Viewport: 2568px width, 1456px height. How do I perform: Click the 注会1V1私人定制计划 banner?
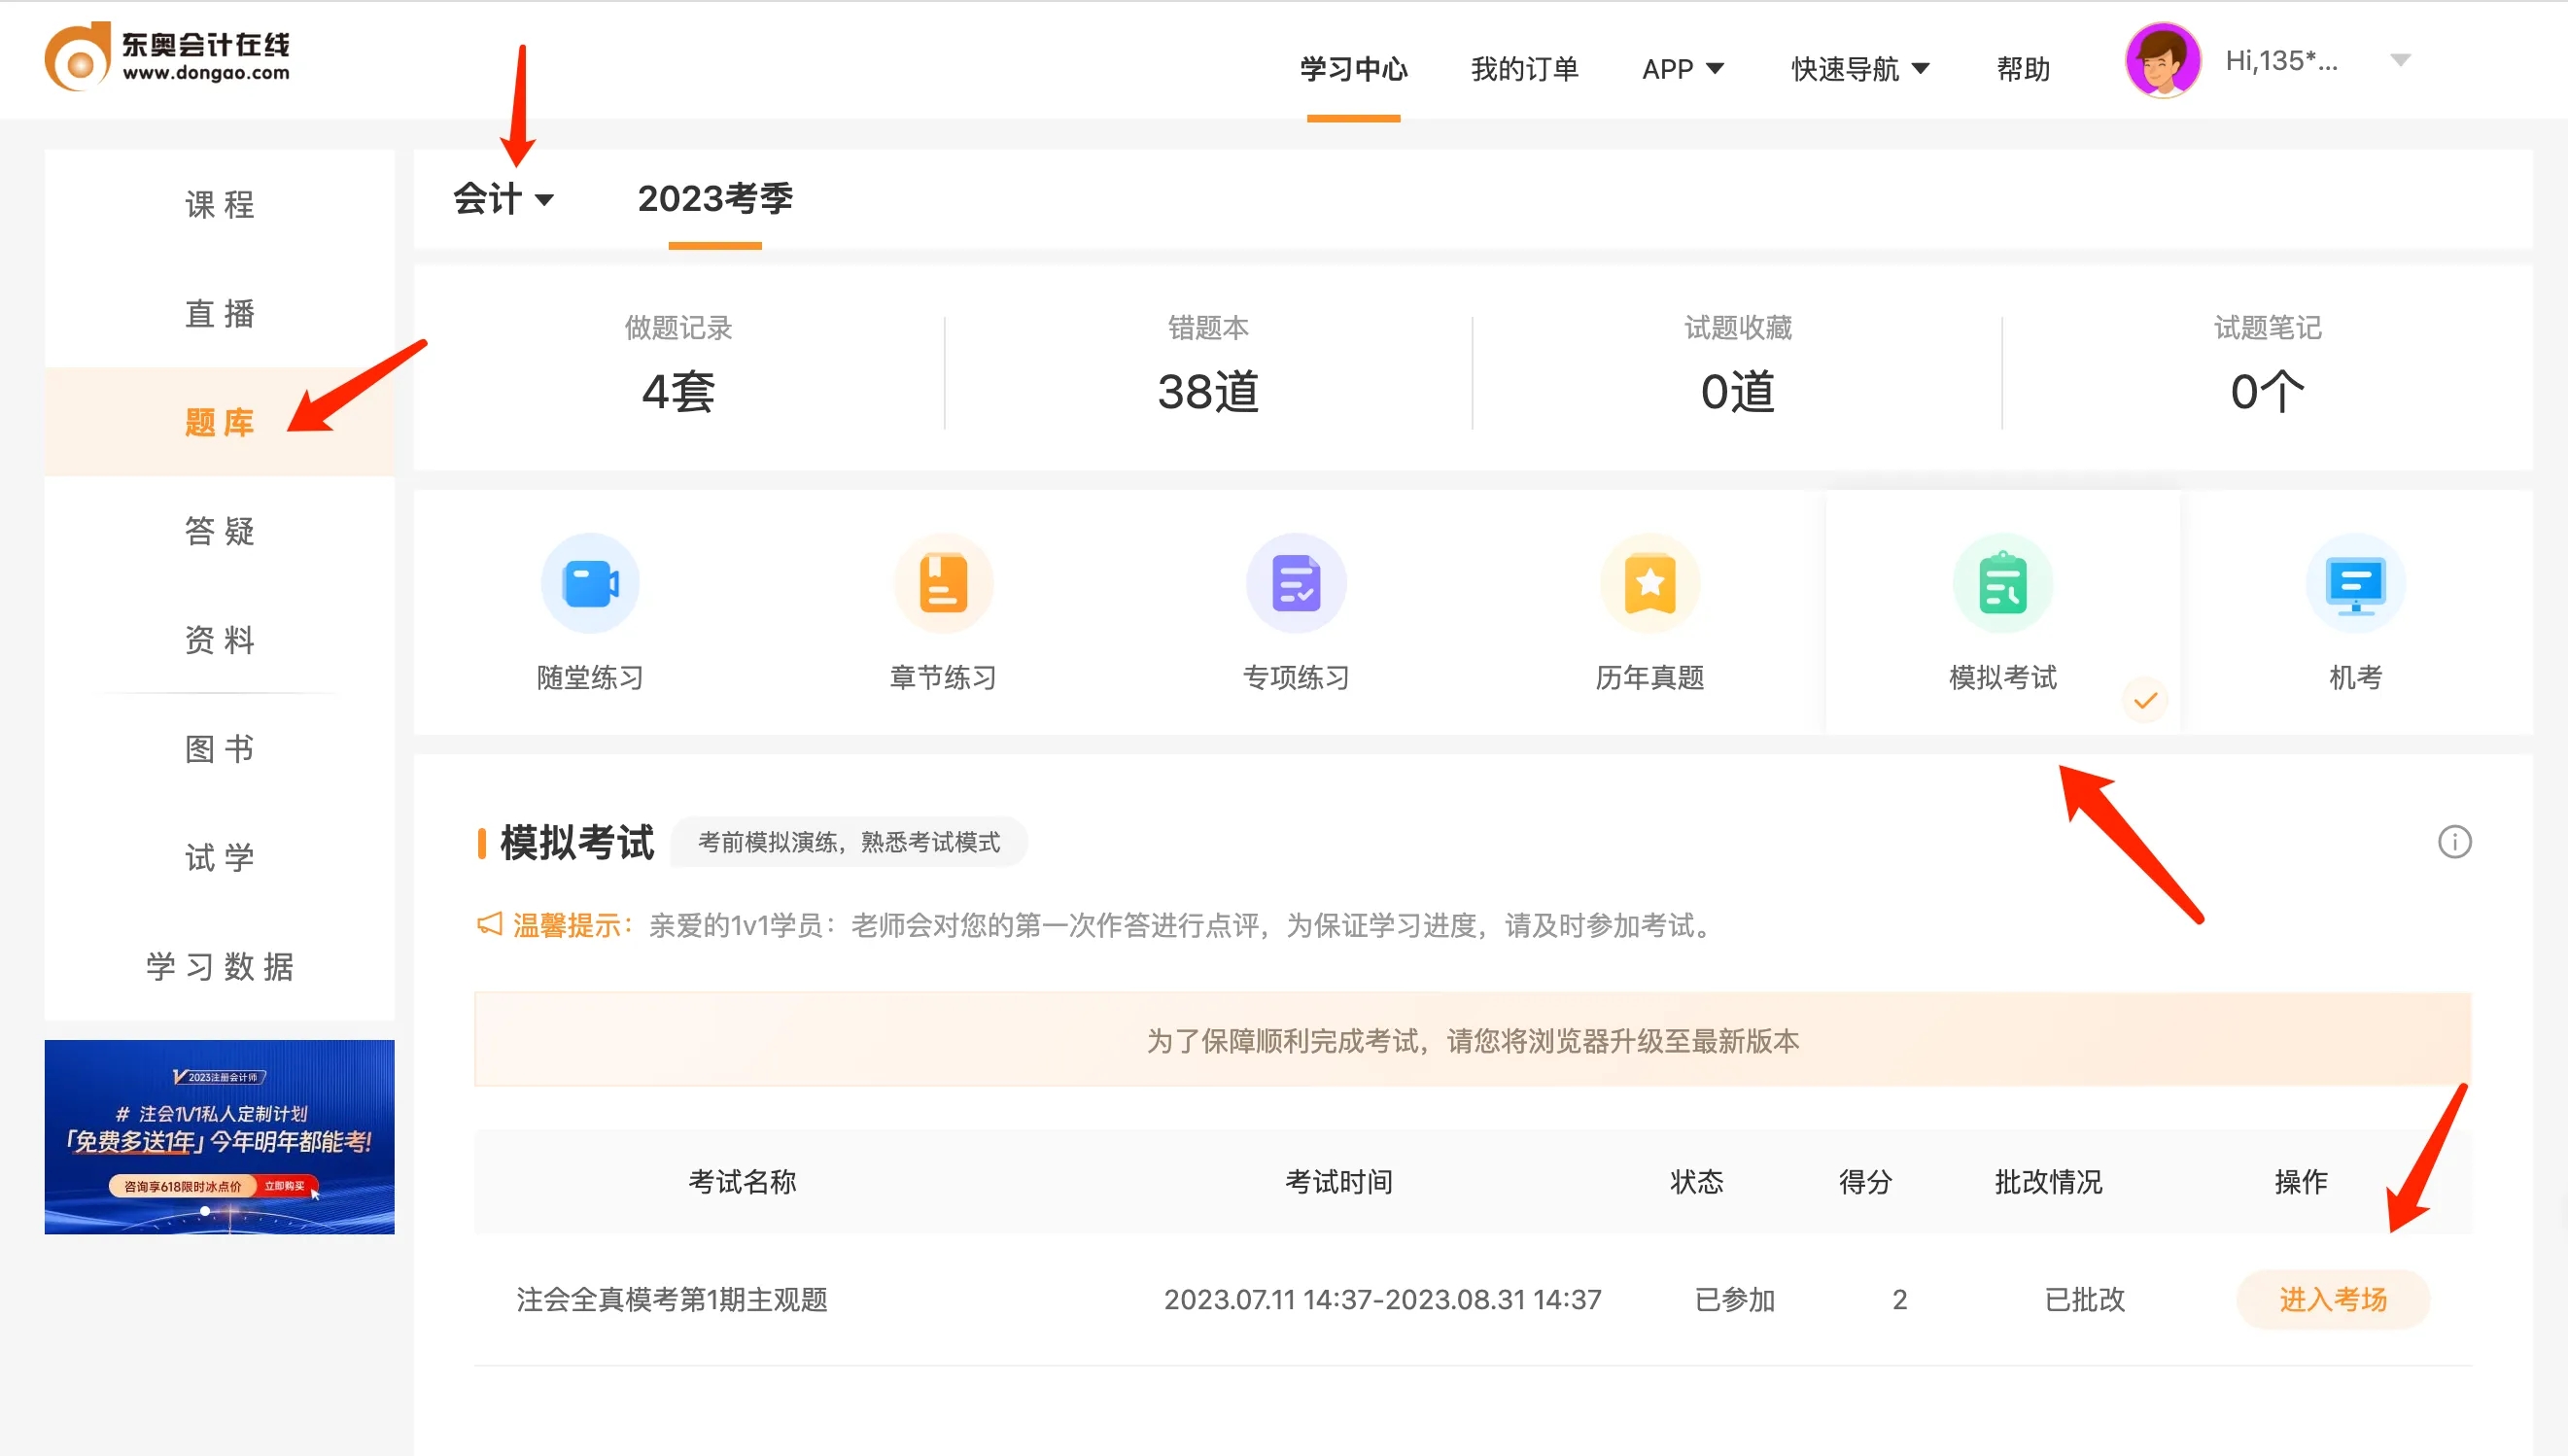(x=219, y=1136)
